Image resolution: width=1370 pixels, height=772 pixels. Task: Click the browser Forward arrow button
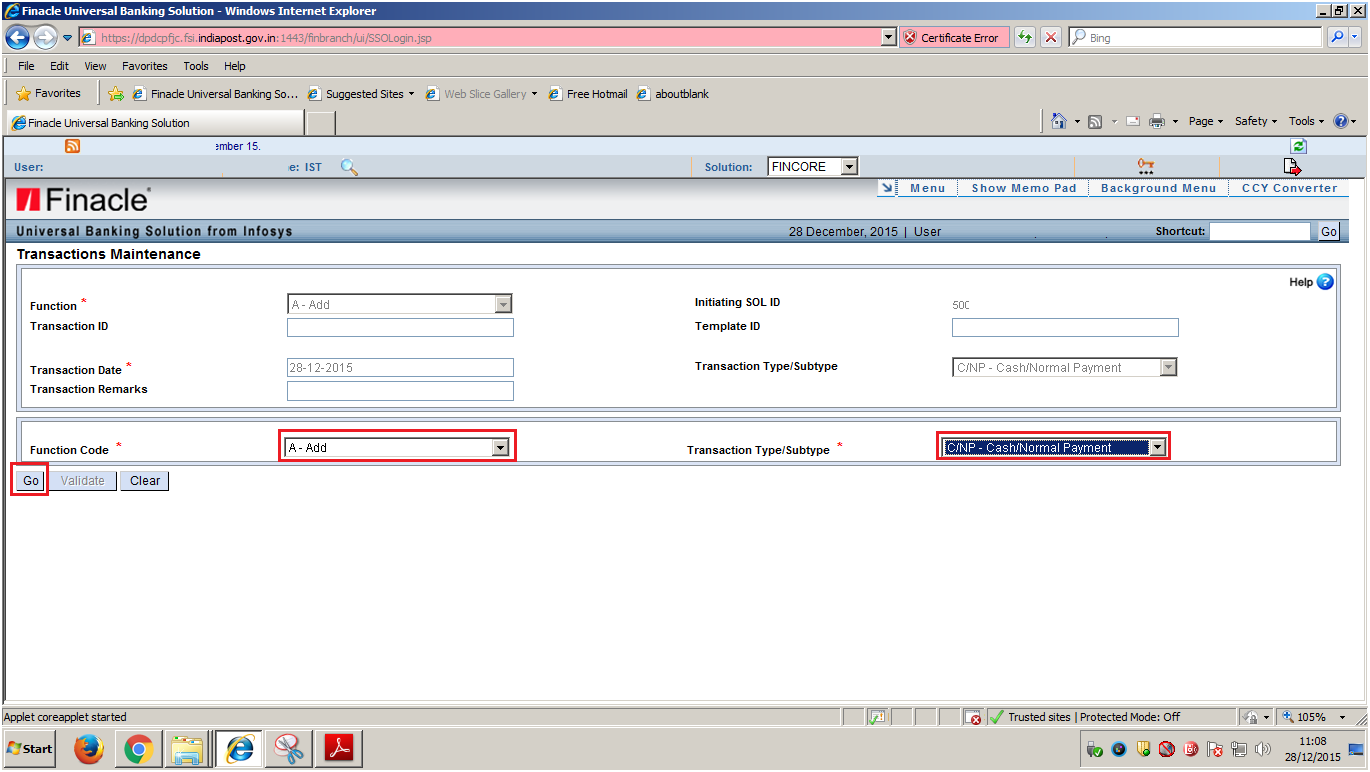[45, 38]
